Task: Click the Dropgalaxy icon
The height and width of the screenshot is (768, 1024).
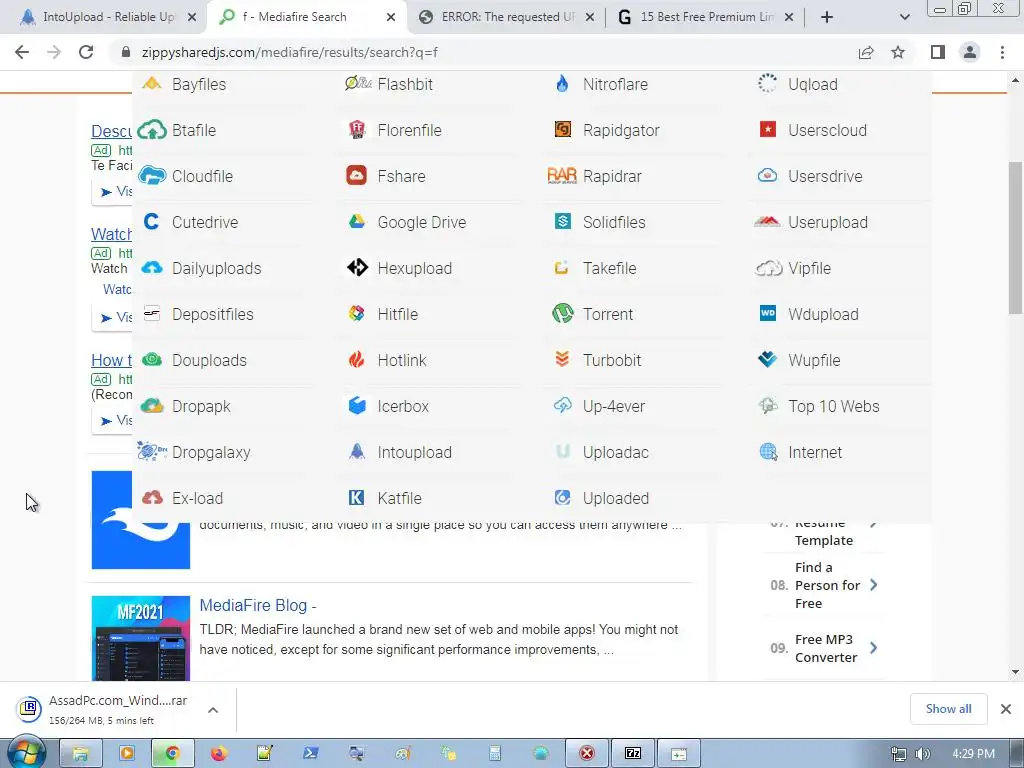Action: click(x=152, y=451)
